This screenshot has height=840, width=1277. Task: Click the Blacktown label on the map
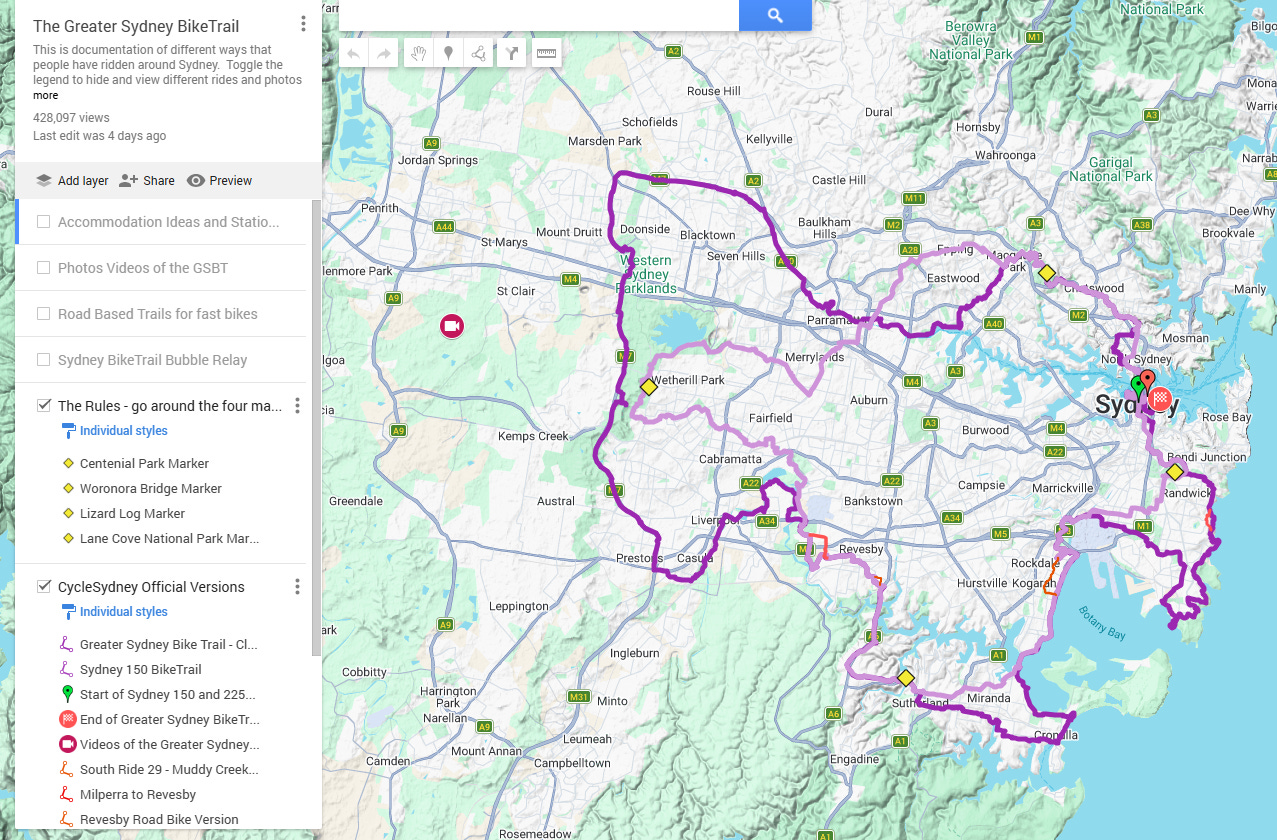pyautogui.click(x=707, y=236)
